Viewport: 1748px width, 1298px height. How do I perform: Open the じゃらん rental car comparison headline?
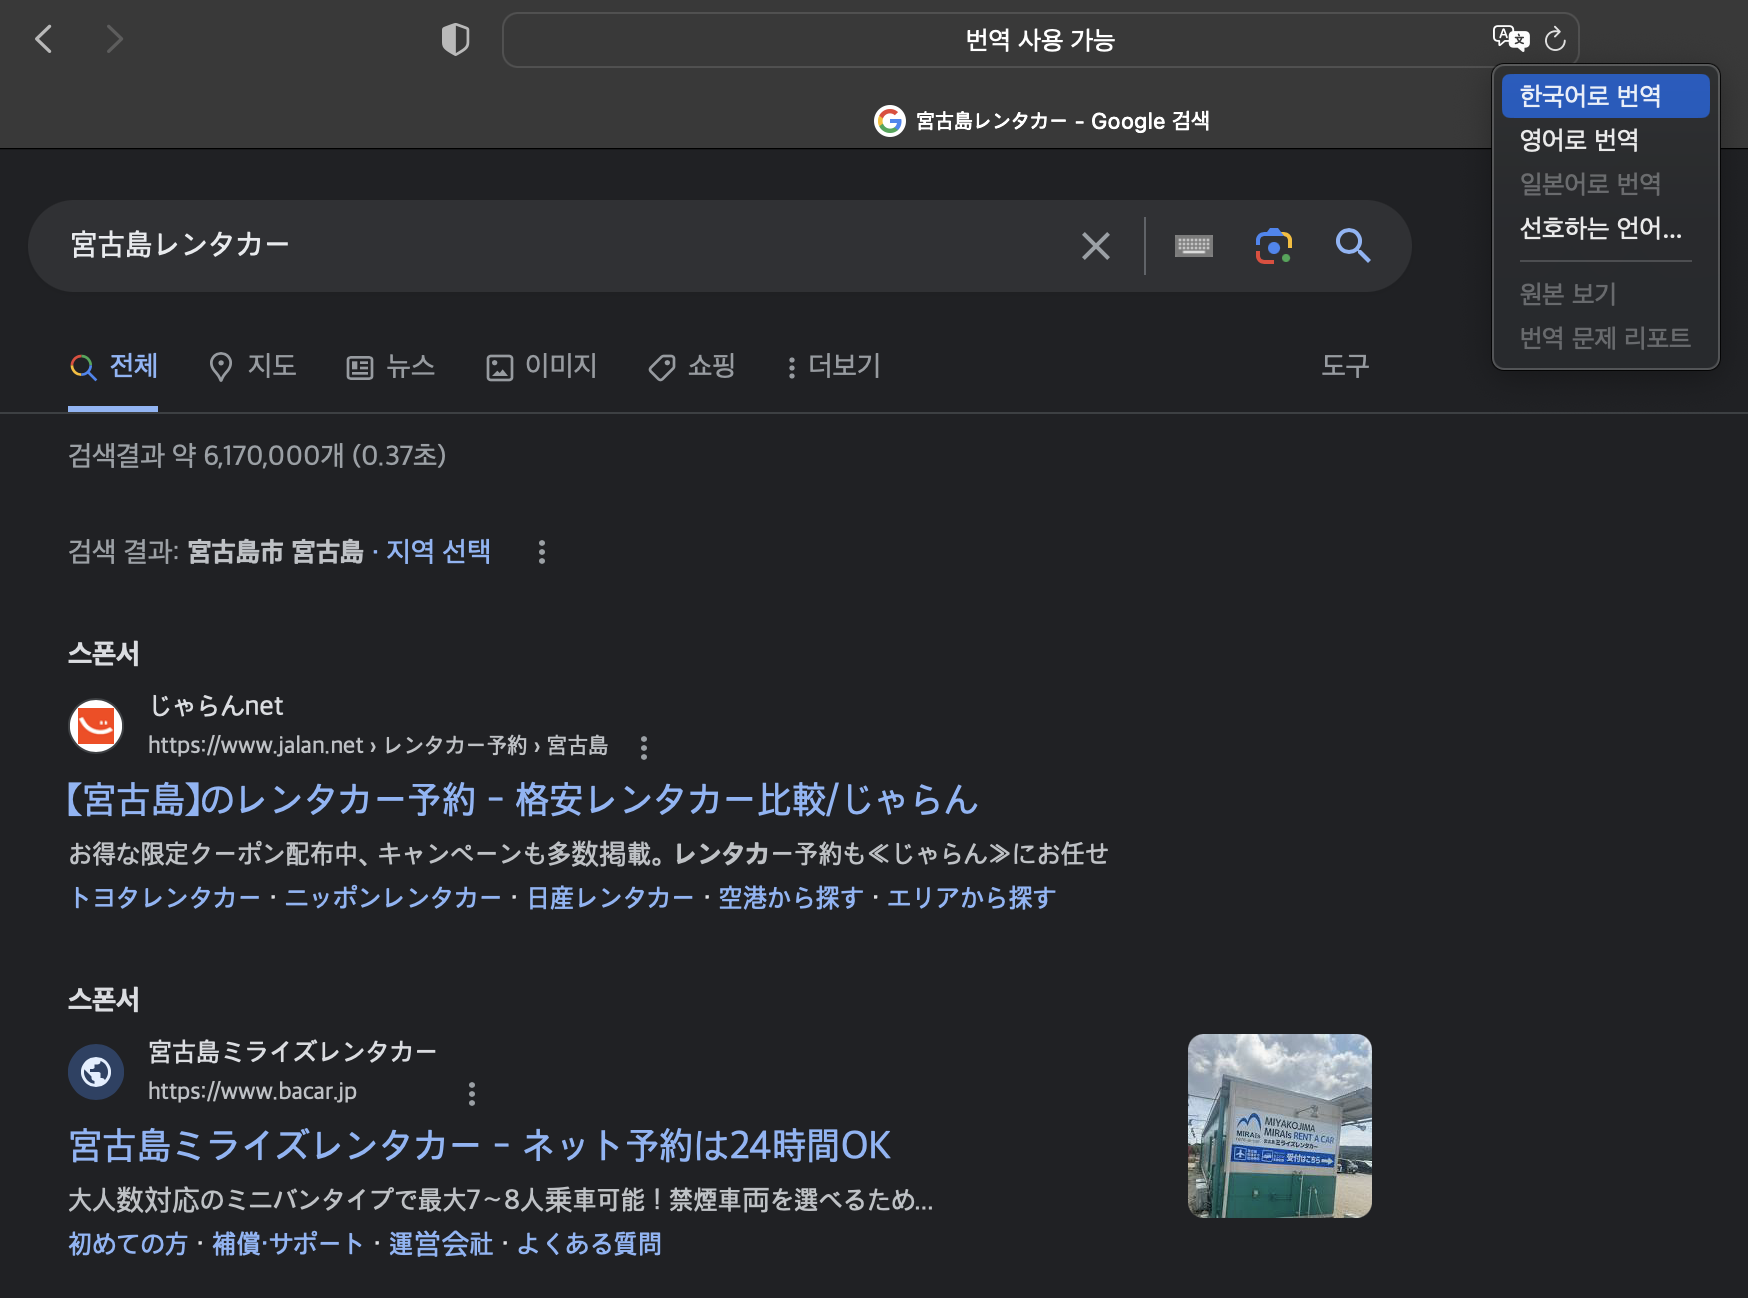point(522,800)
